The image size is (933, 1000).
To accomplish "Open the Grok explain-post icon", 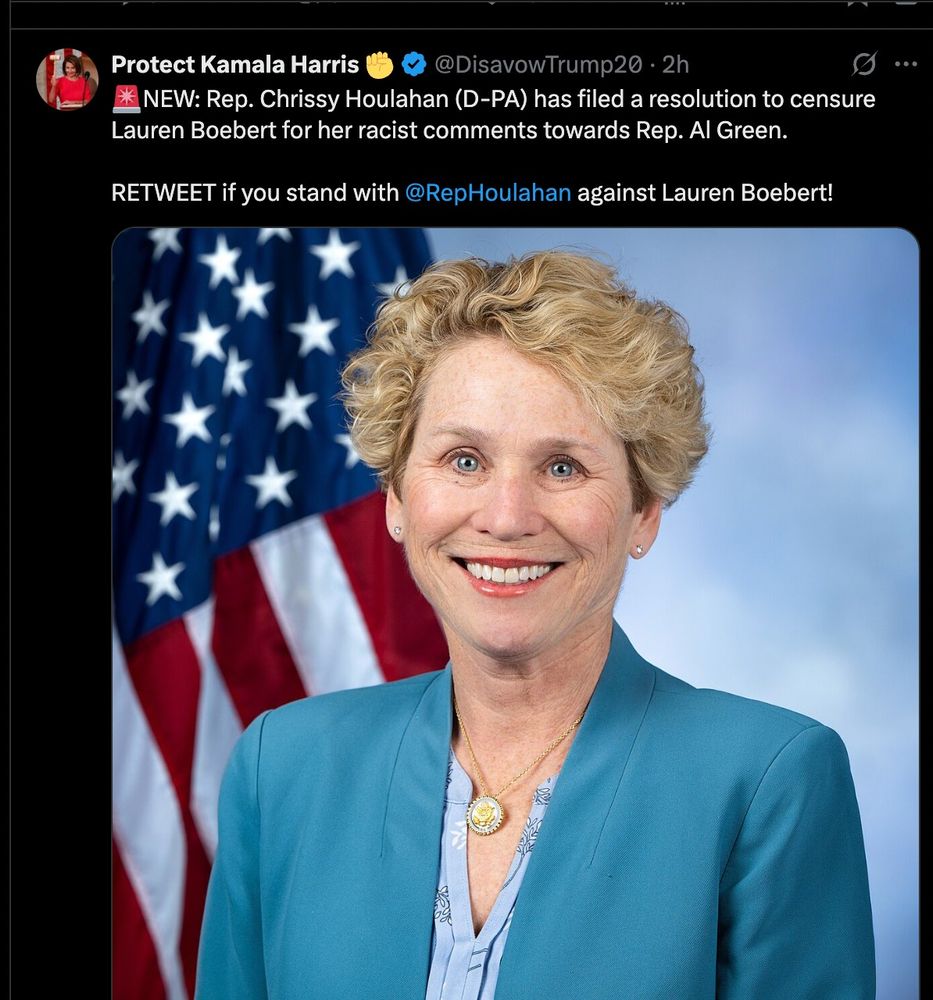I will tap(864, 64).
